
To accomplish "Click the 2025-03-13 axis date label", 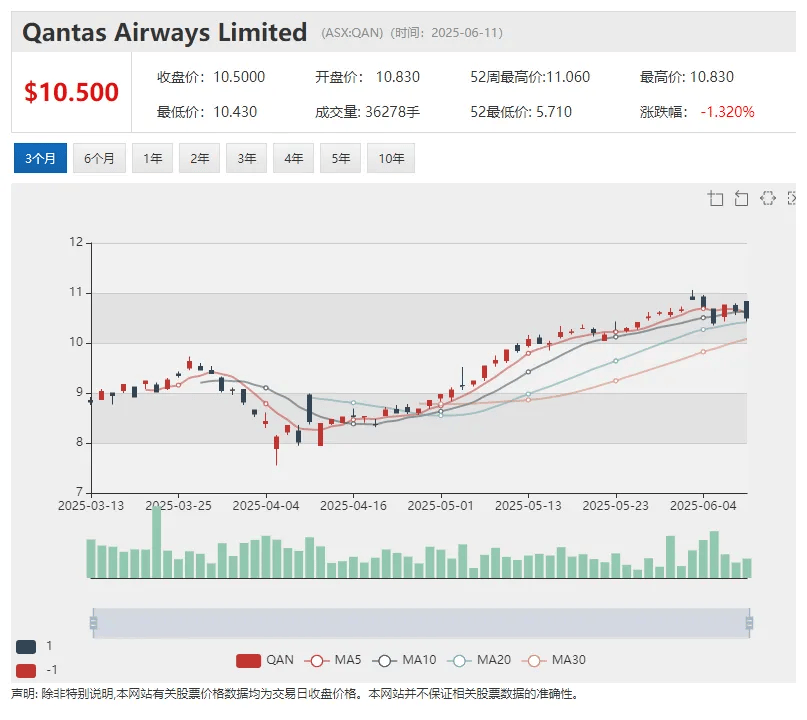I will [91, 506].
